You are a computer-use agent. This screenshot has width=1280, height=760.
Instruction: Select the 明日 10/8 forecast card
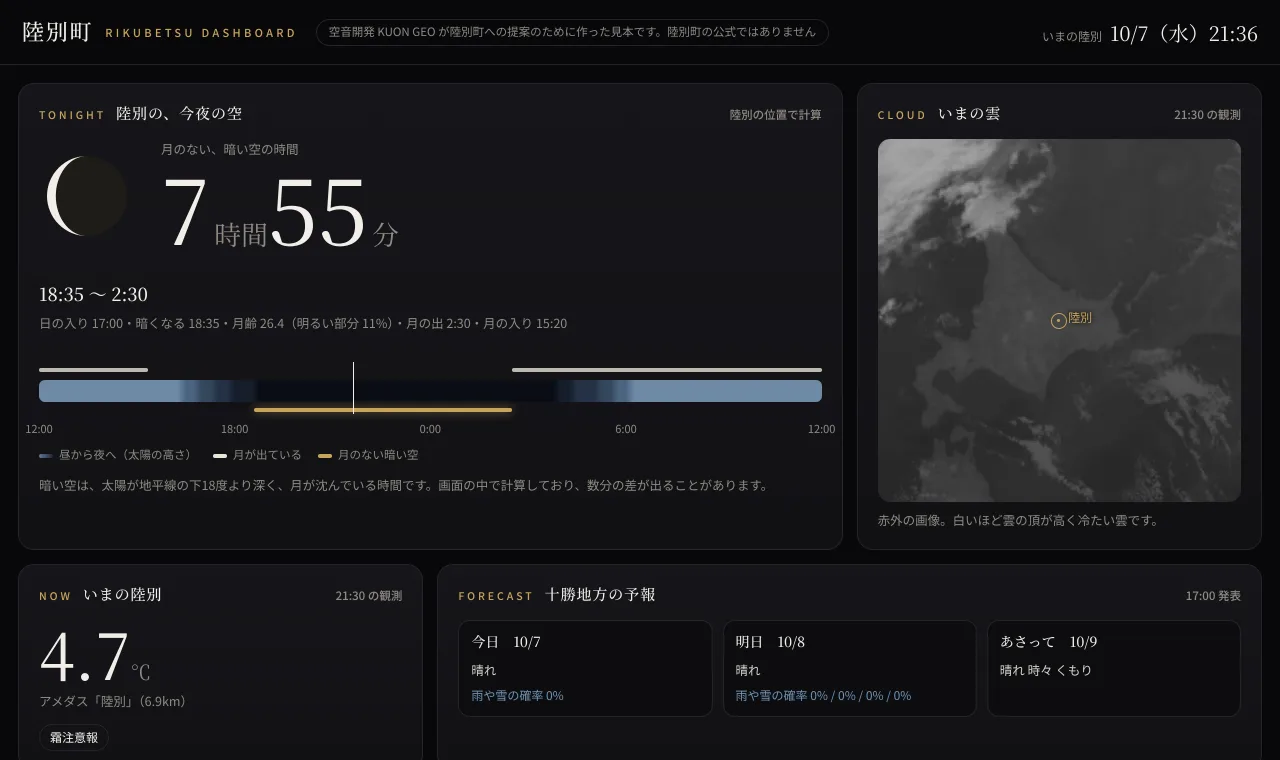(849, 668)
